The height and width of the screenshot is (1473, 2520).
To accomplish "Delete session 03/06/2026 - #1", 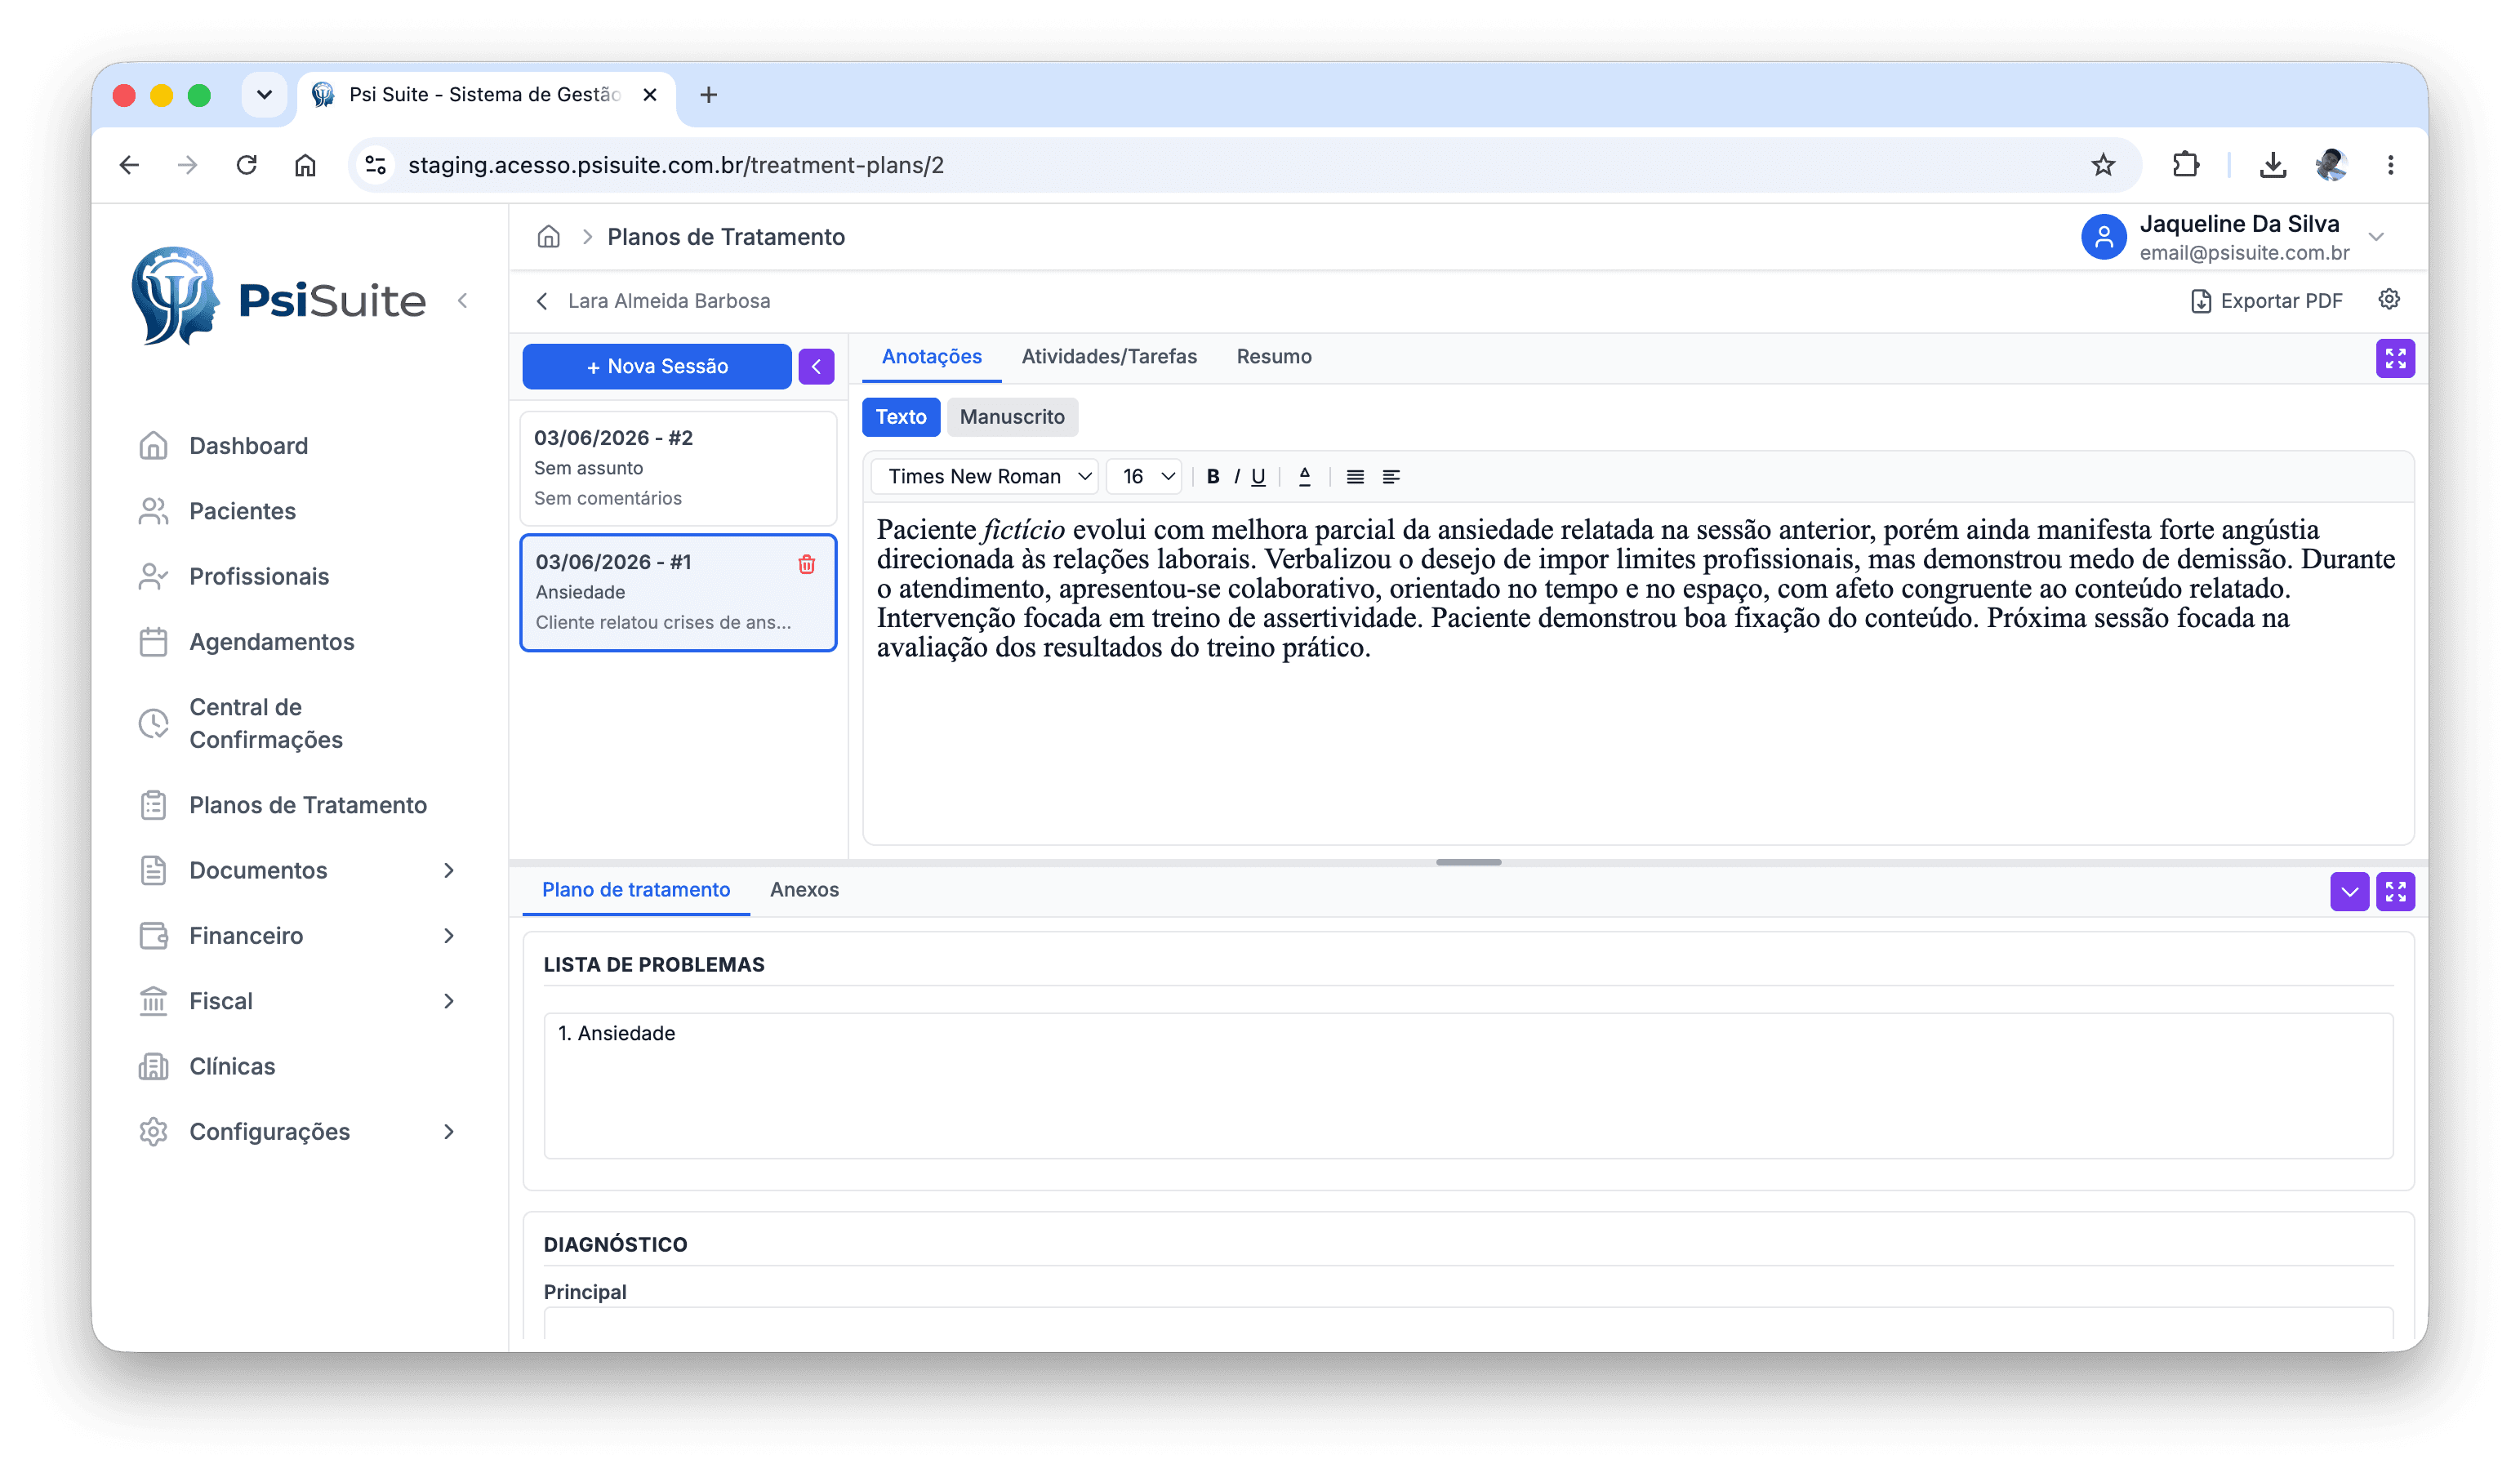I will (x=806, y=564).
